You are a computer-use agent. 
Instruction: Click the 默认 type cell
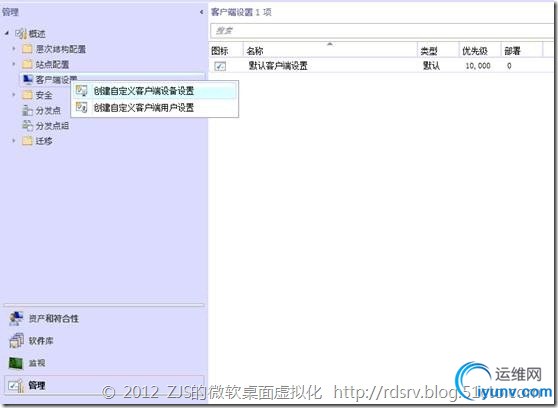pyautogui.click(x=431, y=66)
